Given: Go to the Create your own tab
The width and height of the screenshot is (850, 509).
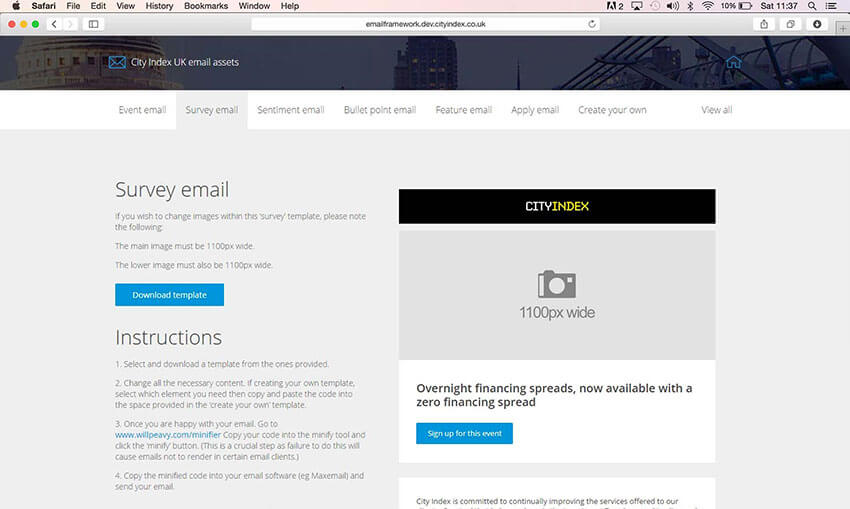Looking at the screenshot, I should (x=612, y=110).
